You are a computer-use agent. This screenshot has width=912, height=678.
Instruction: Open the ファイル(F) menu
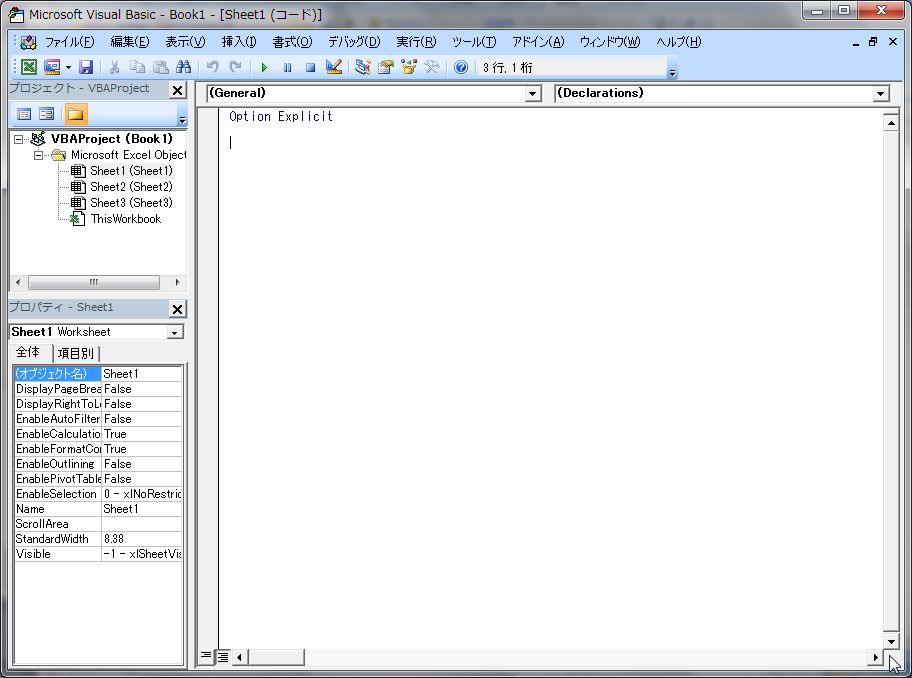(69, 42)
